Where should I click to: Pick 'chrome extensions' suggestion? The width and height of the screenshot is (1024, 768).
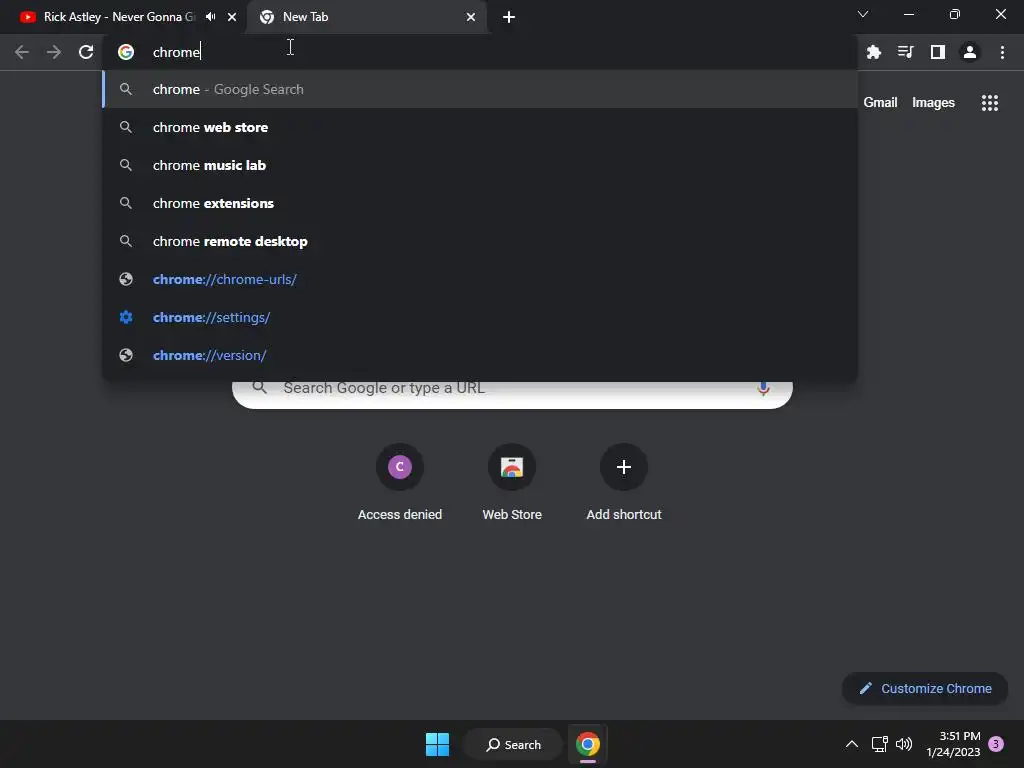pyautogui.click(x=480, y=203)
